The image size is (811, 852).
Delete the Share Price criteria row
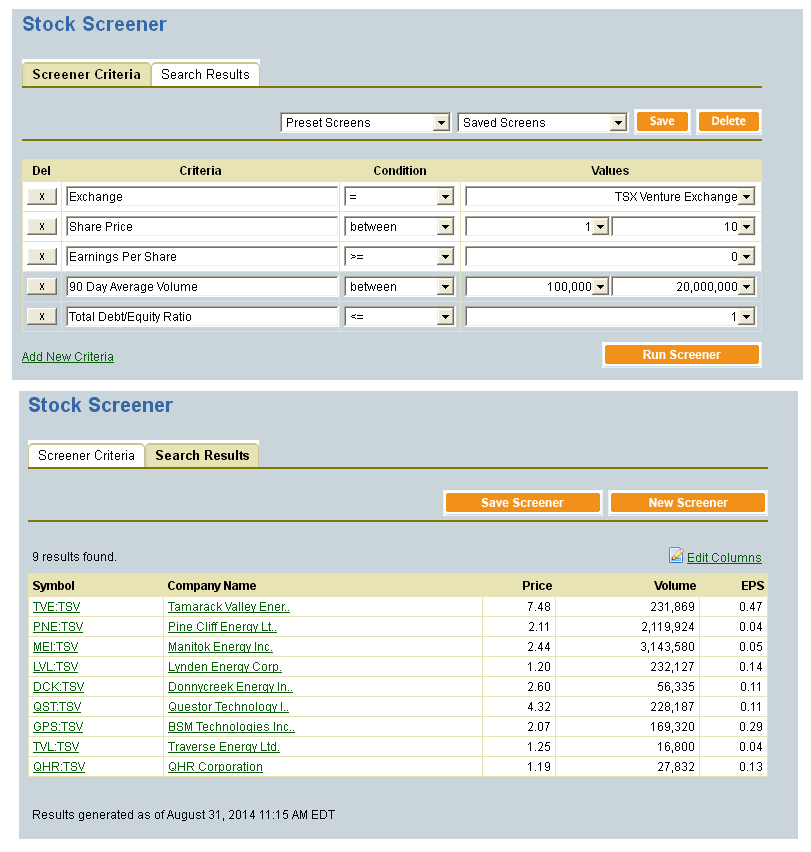tap(42, 227)
